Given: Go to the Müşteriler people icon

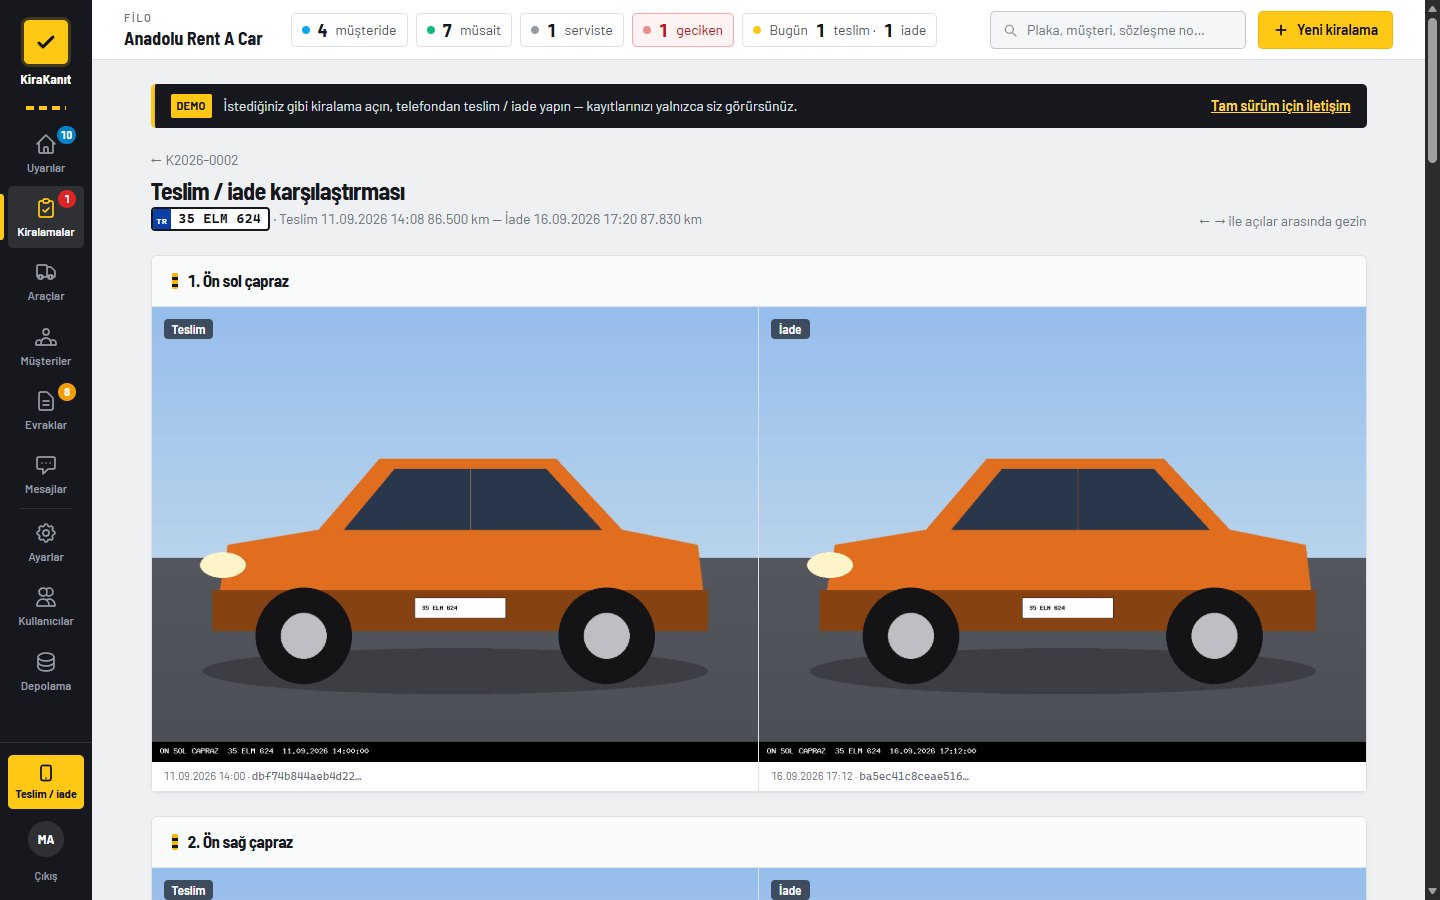Looking at the screenshot, I should click(x=46, y=337).
